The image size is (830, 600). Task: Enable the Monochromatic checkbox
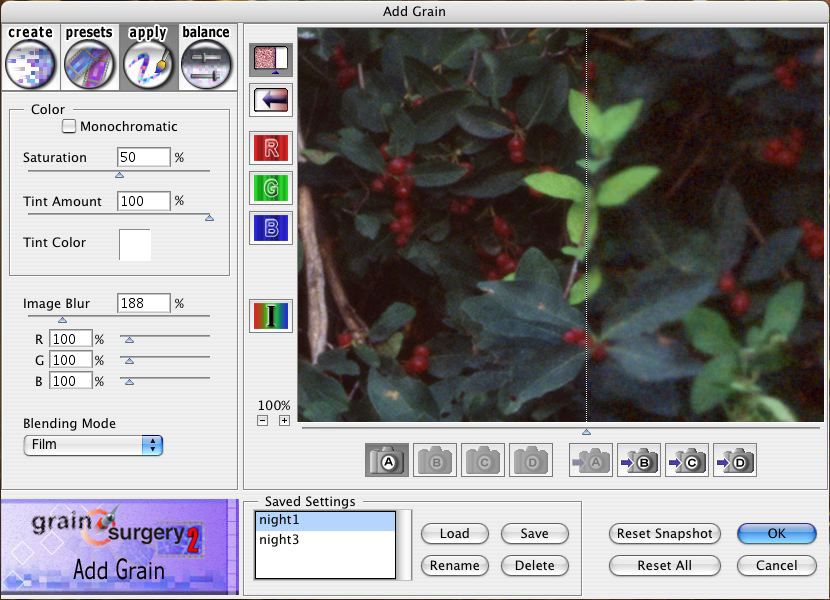pos(68,125)
